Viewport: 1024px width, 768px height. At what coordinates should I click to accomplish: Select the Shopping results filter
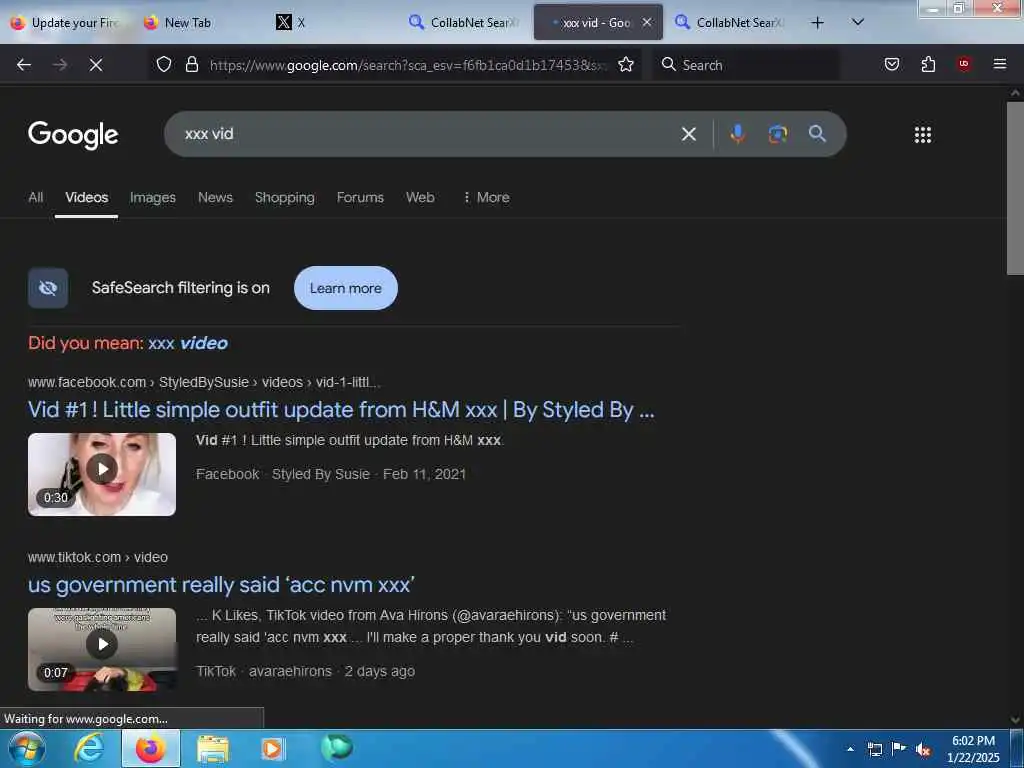click(x=285, y=197)
